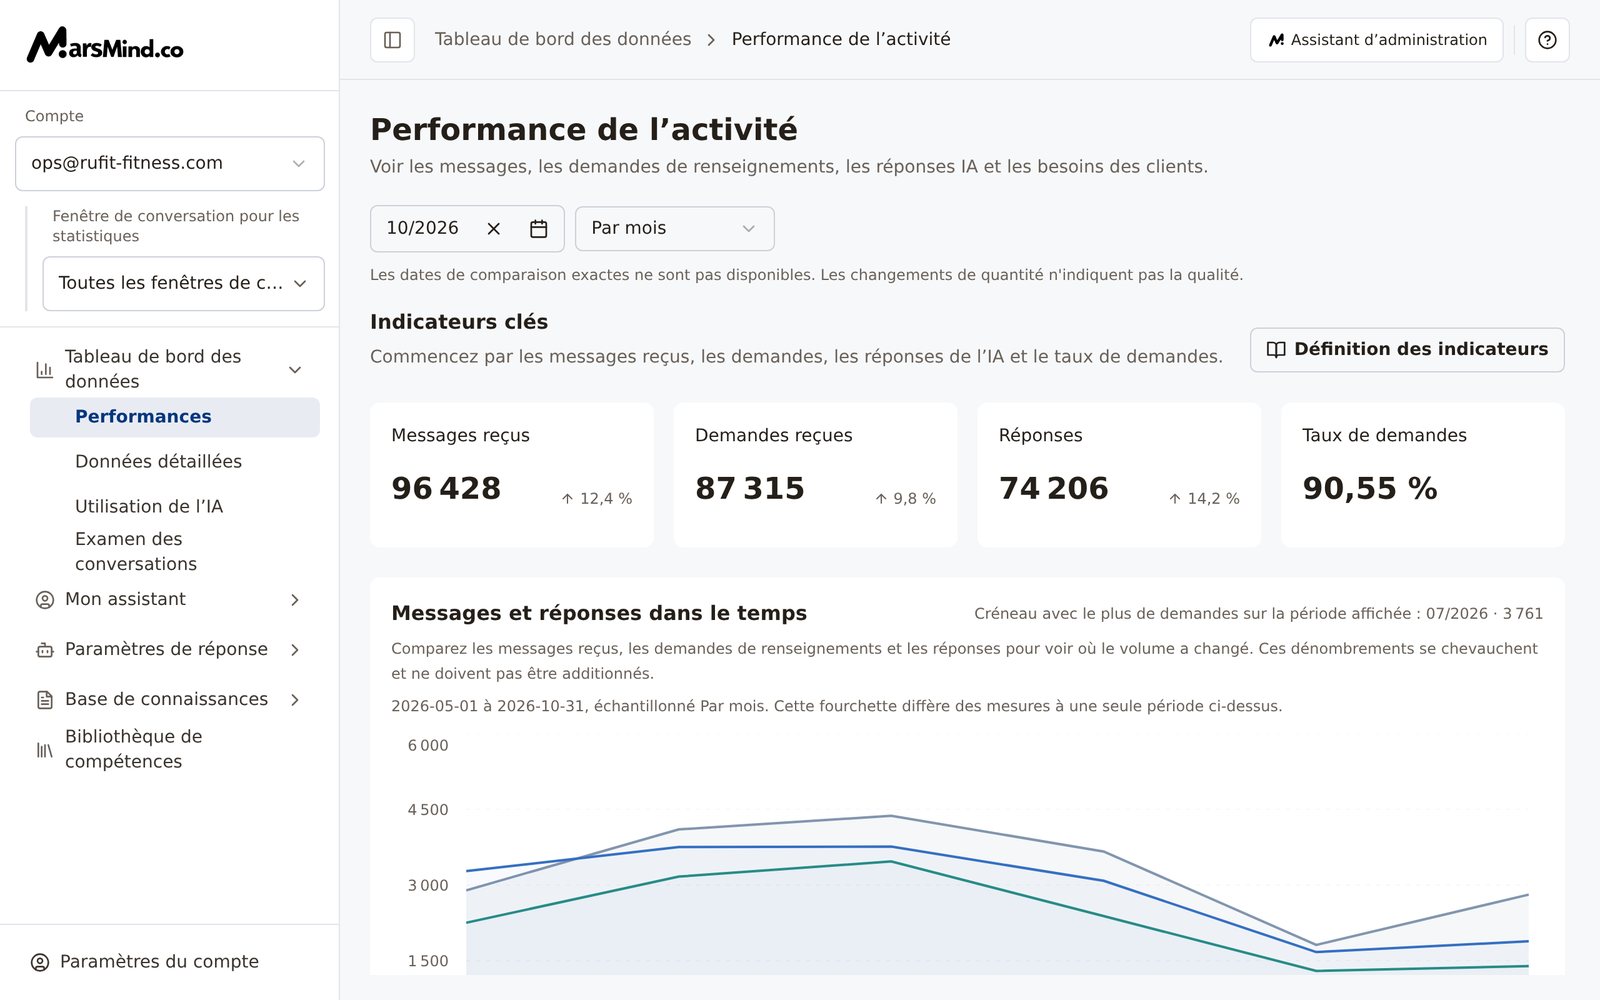This screenshot has height=1000, width=1600.
Task: Click the Mon assistant face icon
Action: [x=45, y=600]
